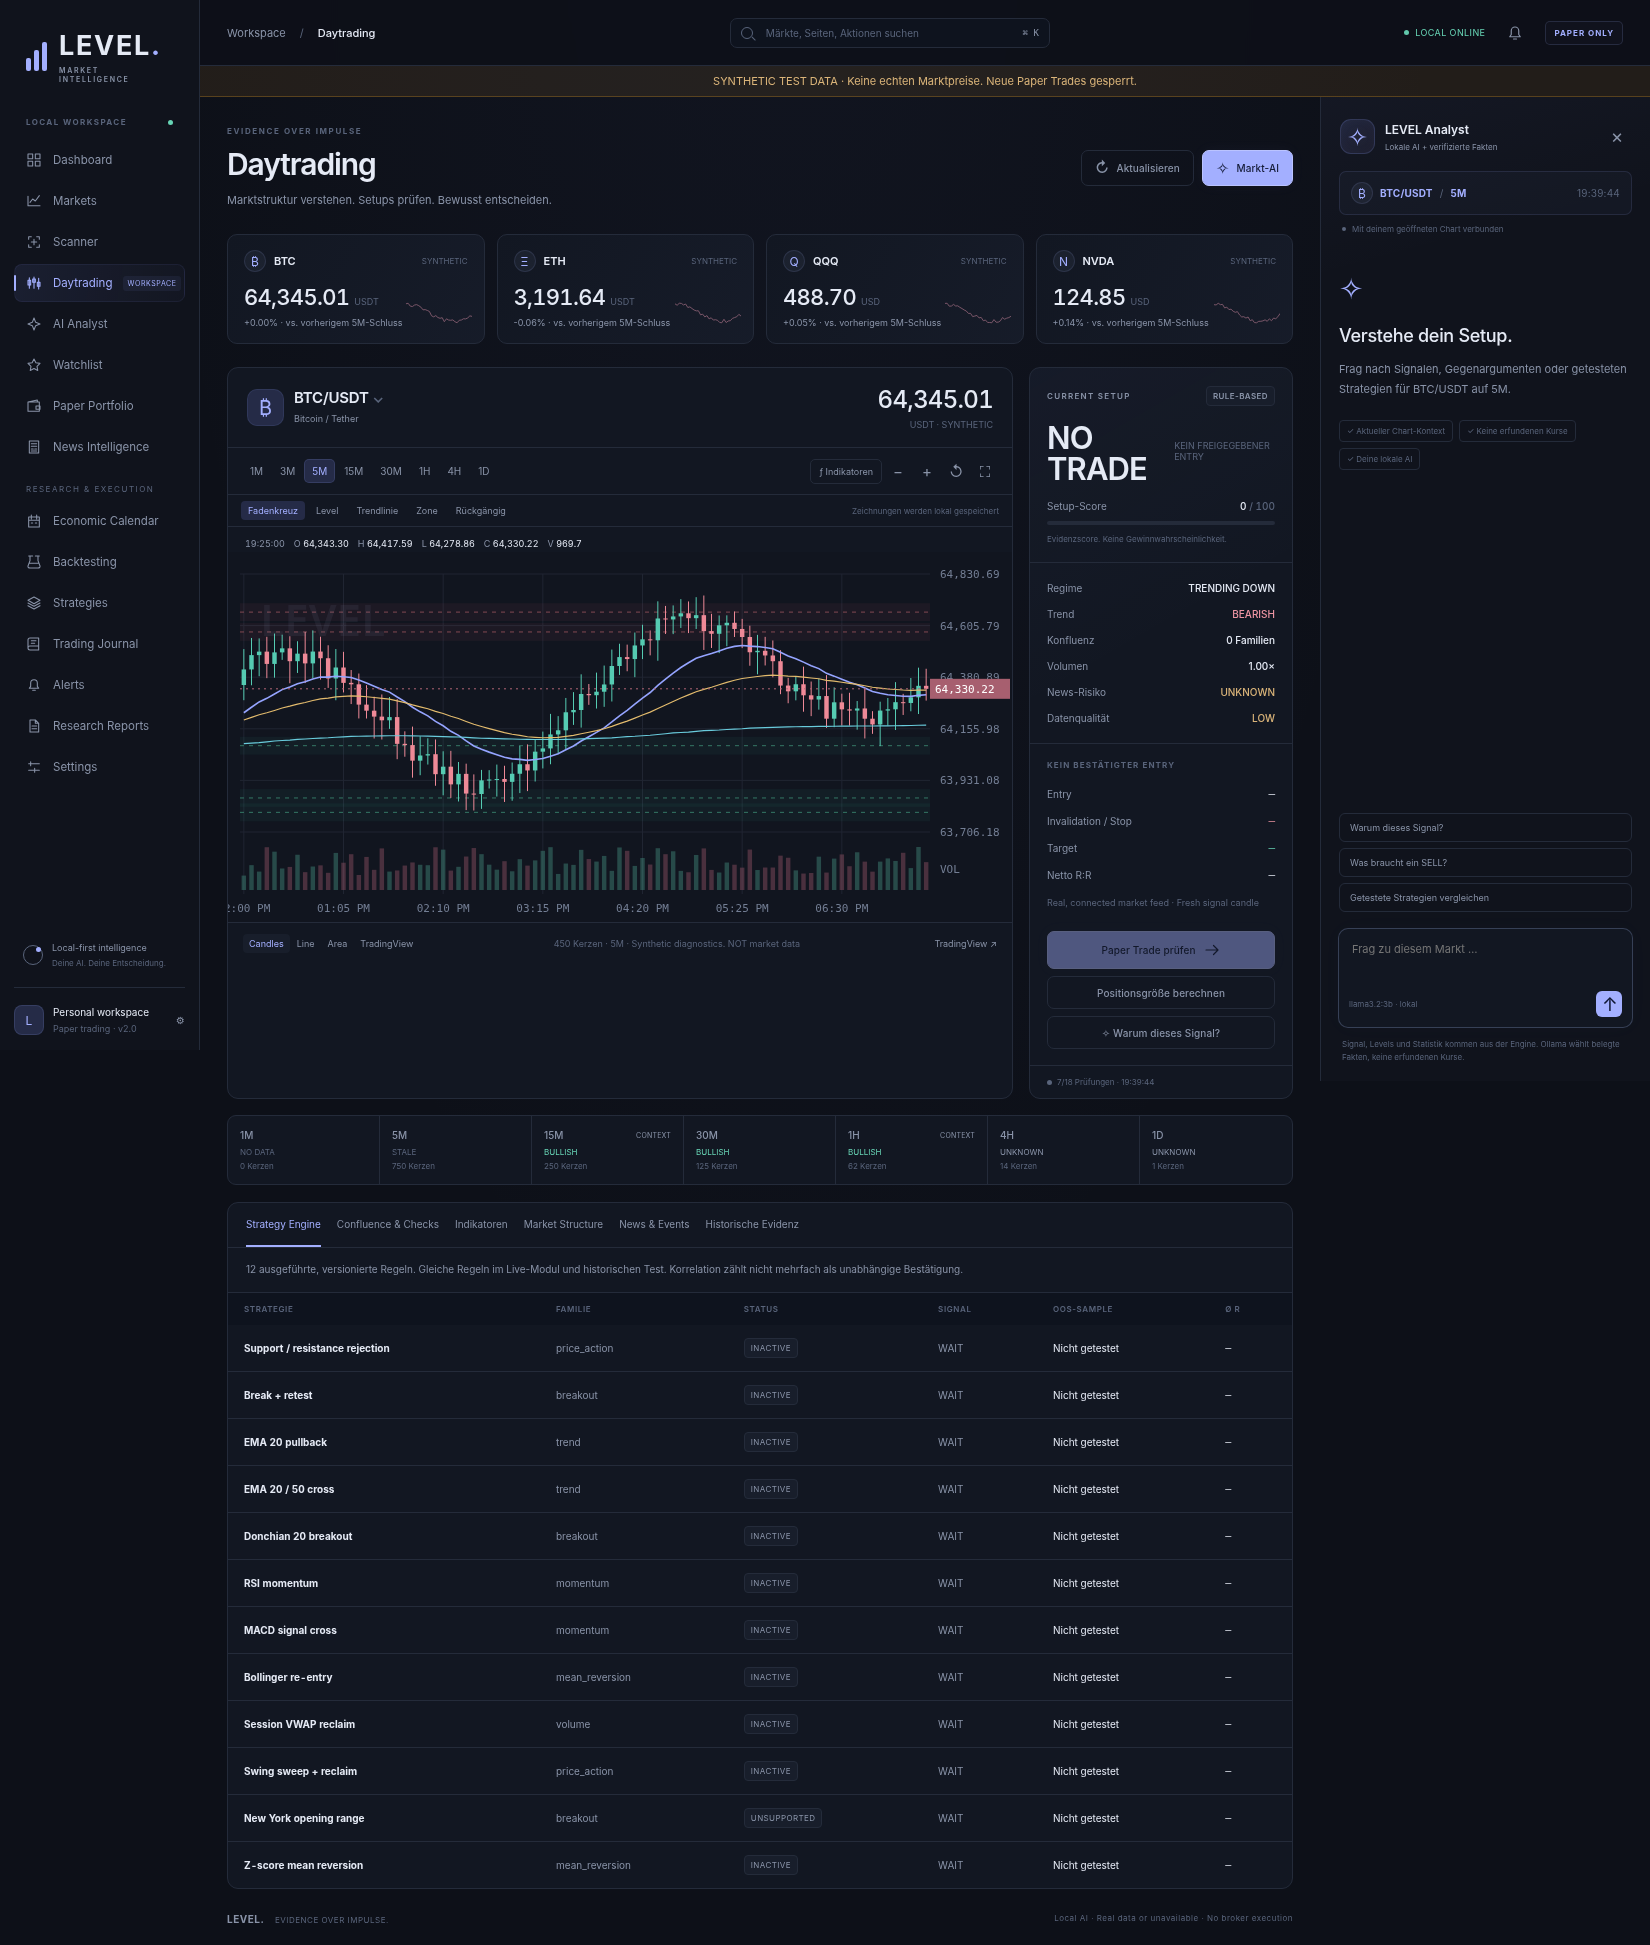Select the 3M timeframe
The height and width of the screenshot is (1945, 1650).
pos(288,471)
